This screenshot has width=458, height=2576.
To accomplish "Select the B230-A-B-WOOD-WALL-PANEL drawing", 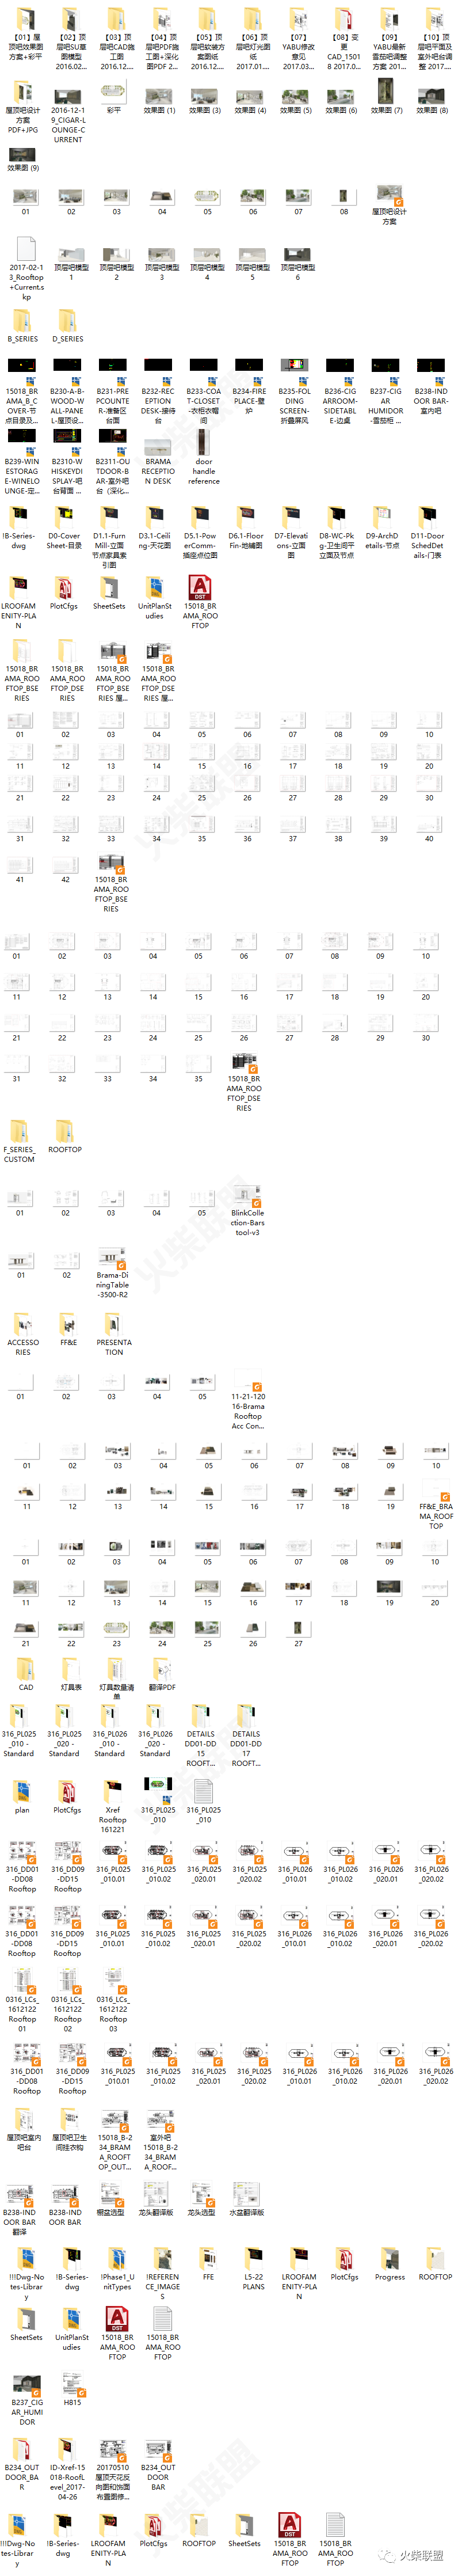I will pos(67,392).
